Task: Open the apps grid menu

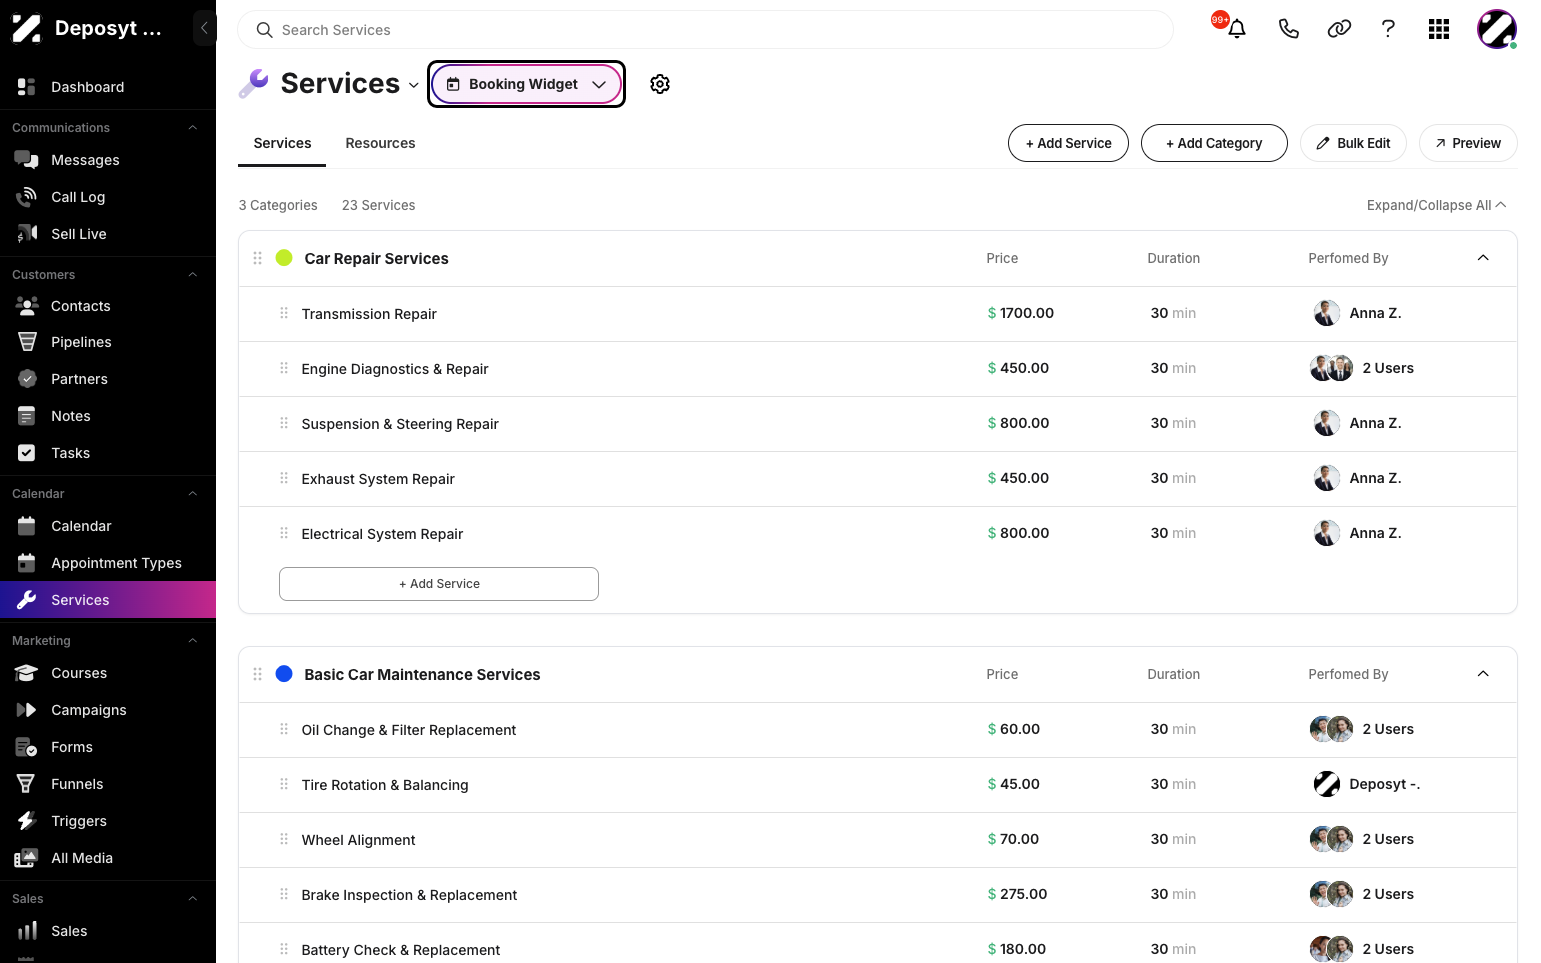Action: tap(1439, 29)
